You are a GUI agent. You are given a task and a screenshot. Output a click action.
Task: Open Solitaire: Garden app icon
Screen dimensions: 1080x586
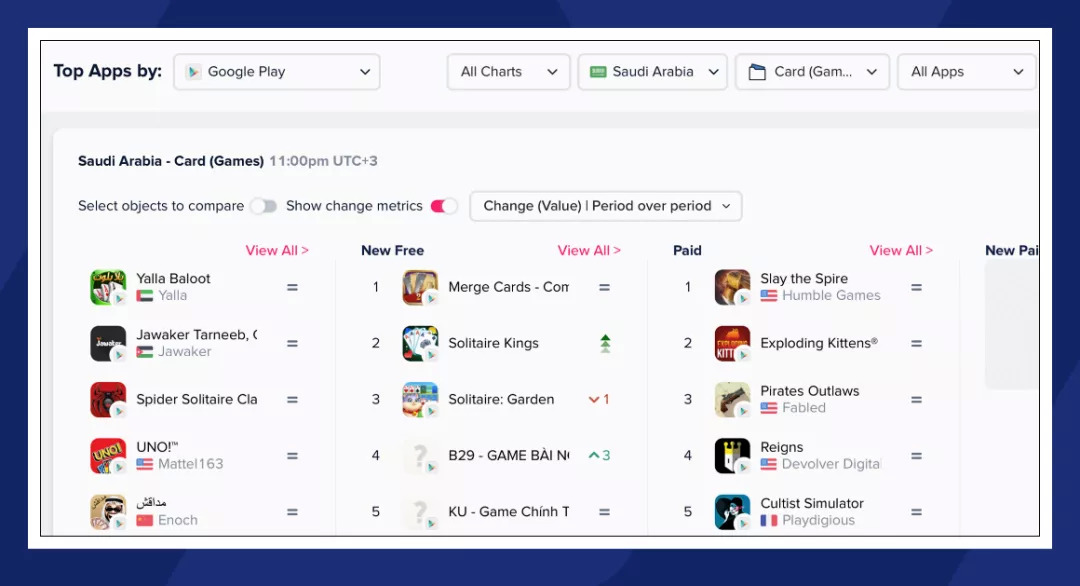[420, 399]
